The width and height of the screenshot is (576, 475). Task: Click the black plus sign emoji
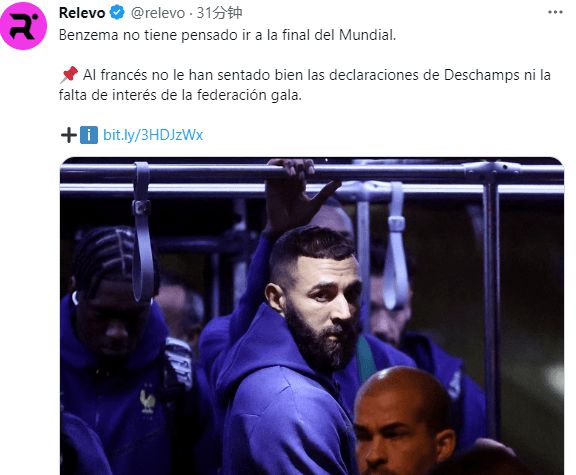pyautogui.click(x=69, y=135)
